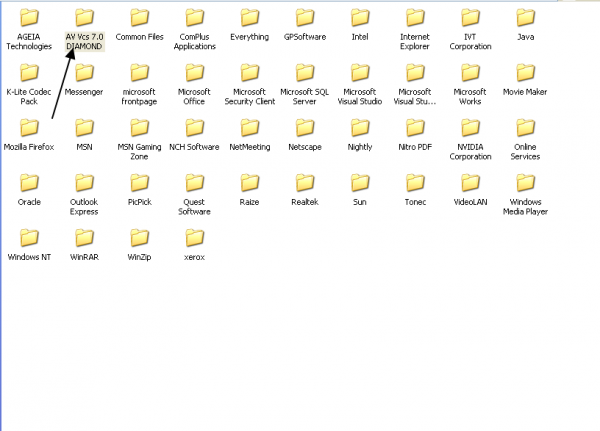Select the Common Files folder
Image resolution: width=600 pixels, height=431 pixels.
[x=139, y=18]
